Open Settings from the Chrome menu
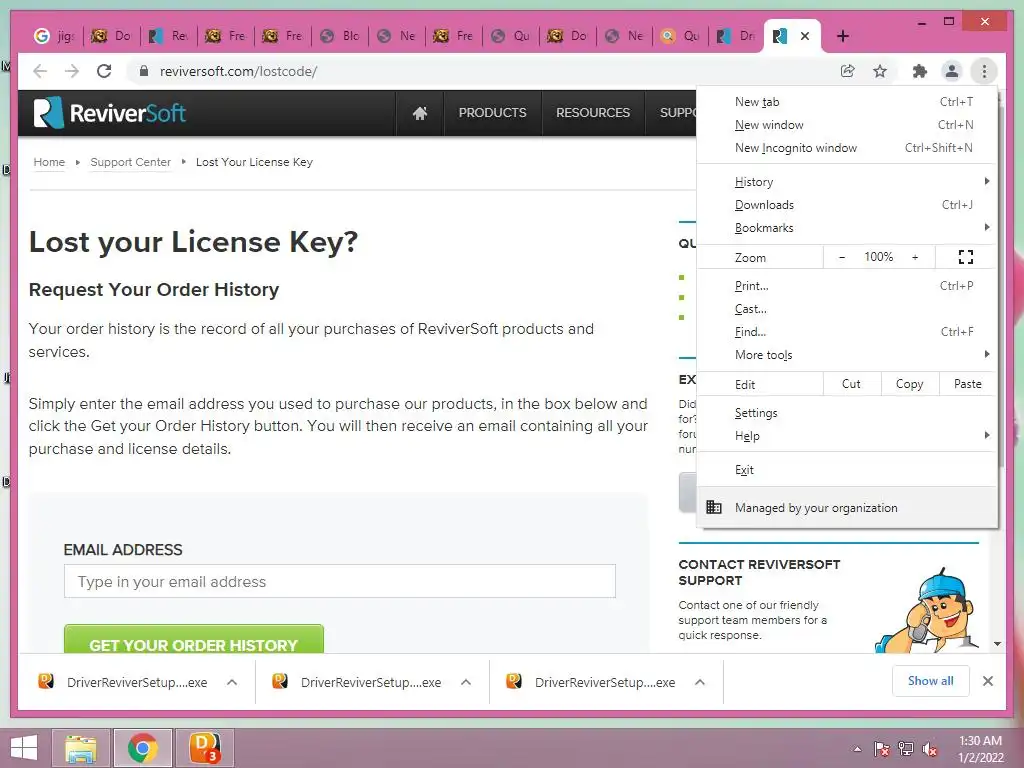The image size is (1024, 768). coord(847,413)
